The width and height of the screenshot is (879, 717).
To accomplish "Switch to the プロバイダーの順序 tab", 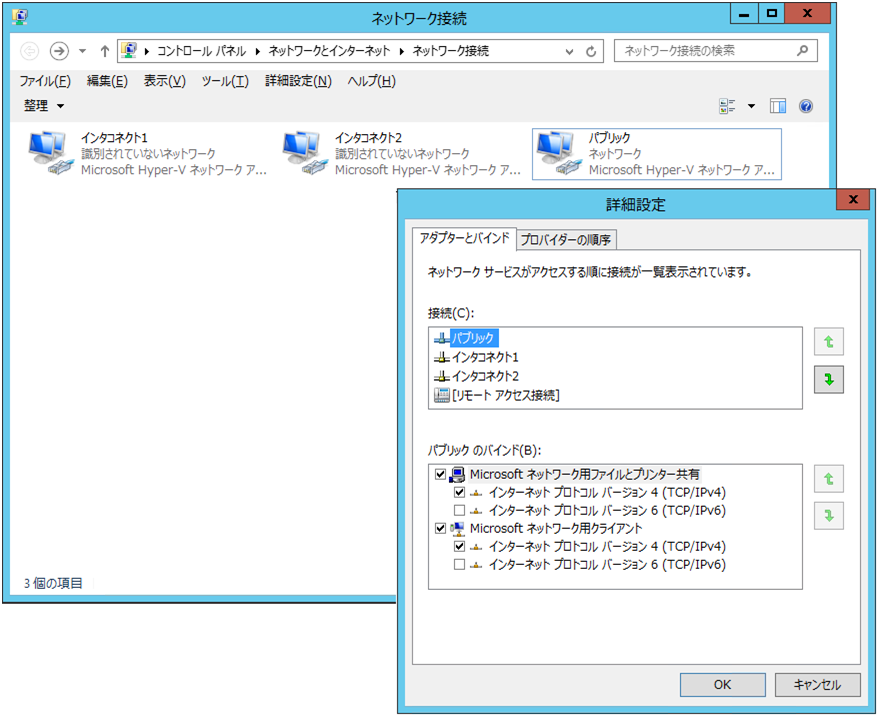I will [x=566, y=239].
